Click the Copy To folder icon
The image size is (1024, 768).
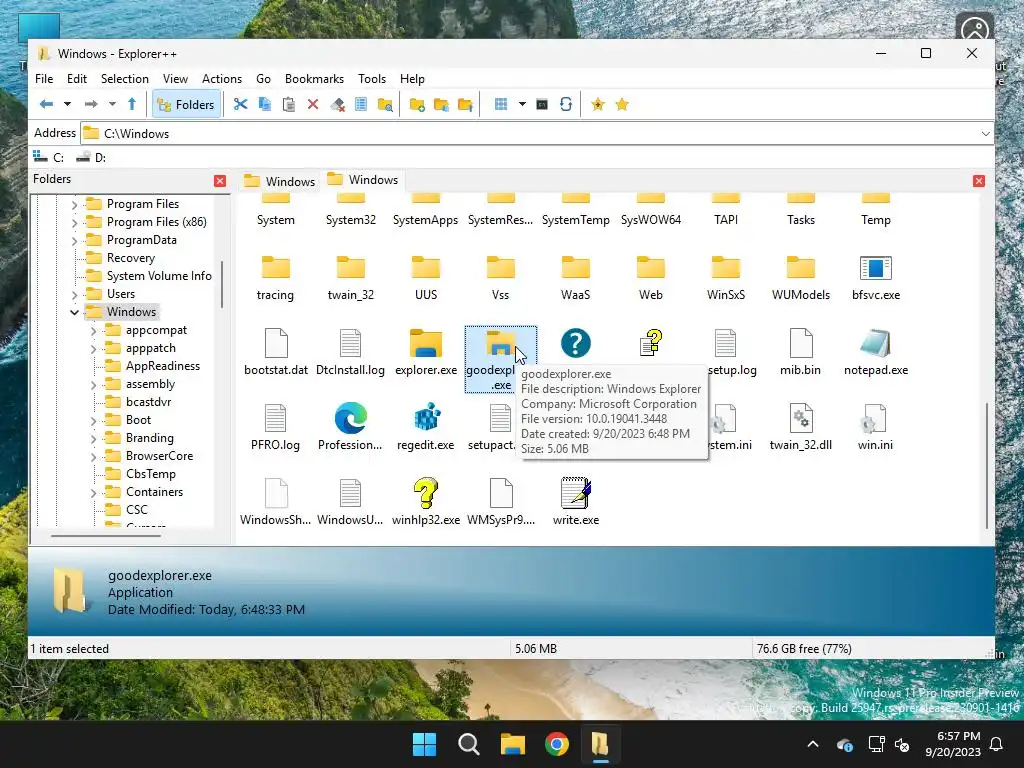(x=441, y=104)
